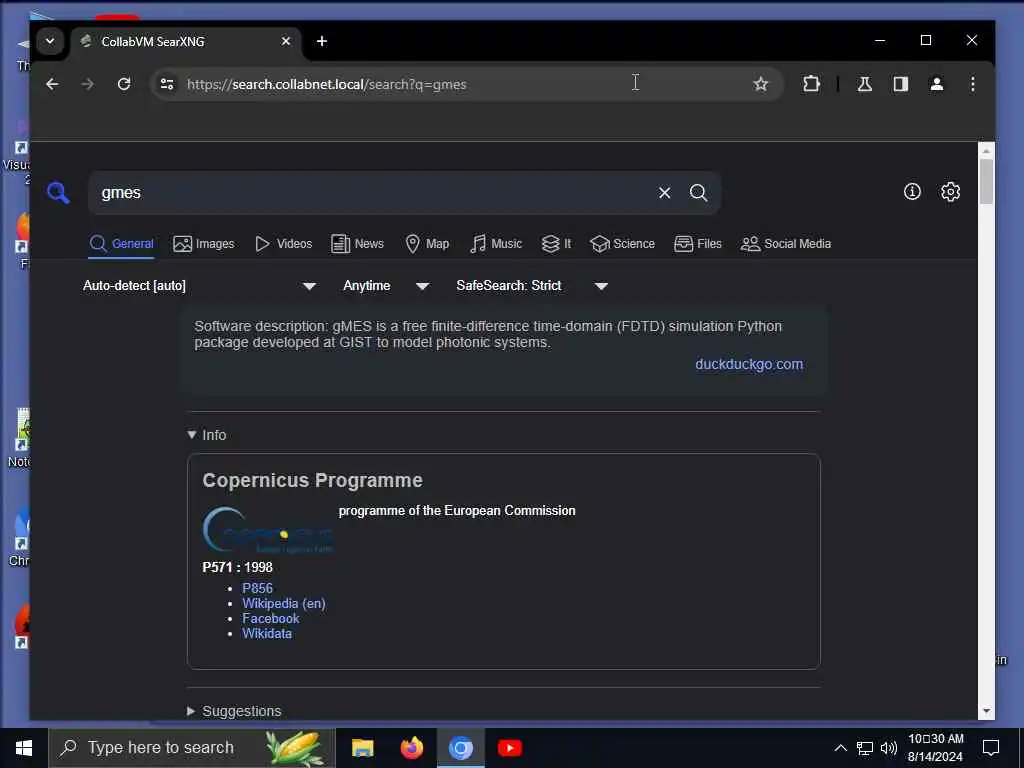Image resolution: width=1024 pixels, height=768 pixels.
Task: Open the volume tray icon
Action: [x=889, y=748]
